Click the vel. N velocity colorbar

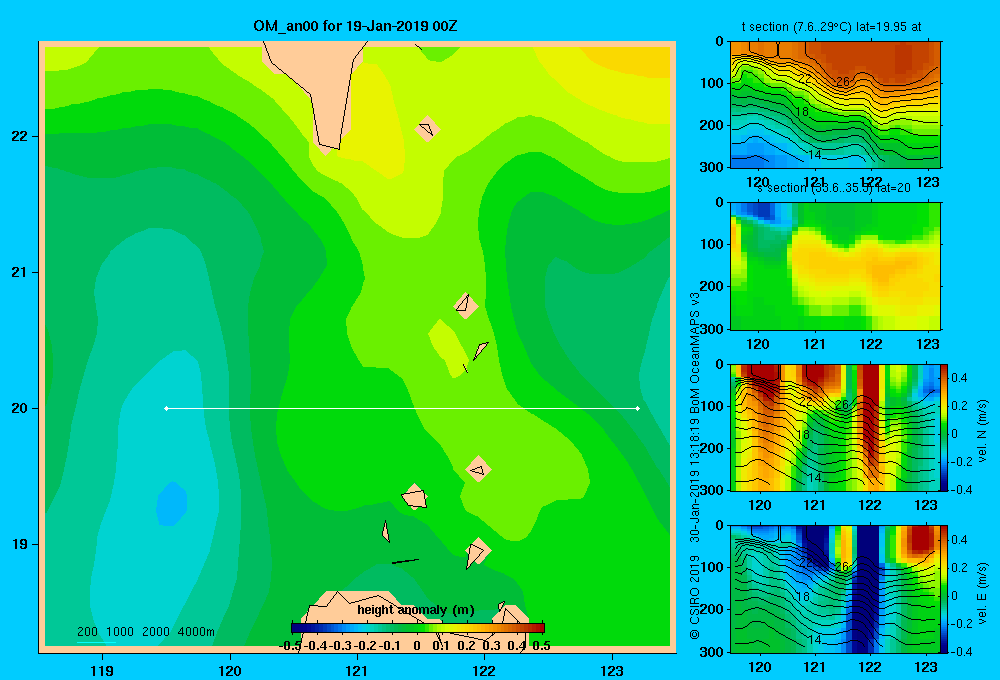tap(944, 427)
